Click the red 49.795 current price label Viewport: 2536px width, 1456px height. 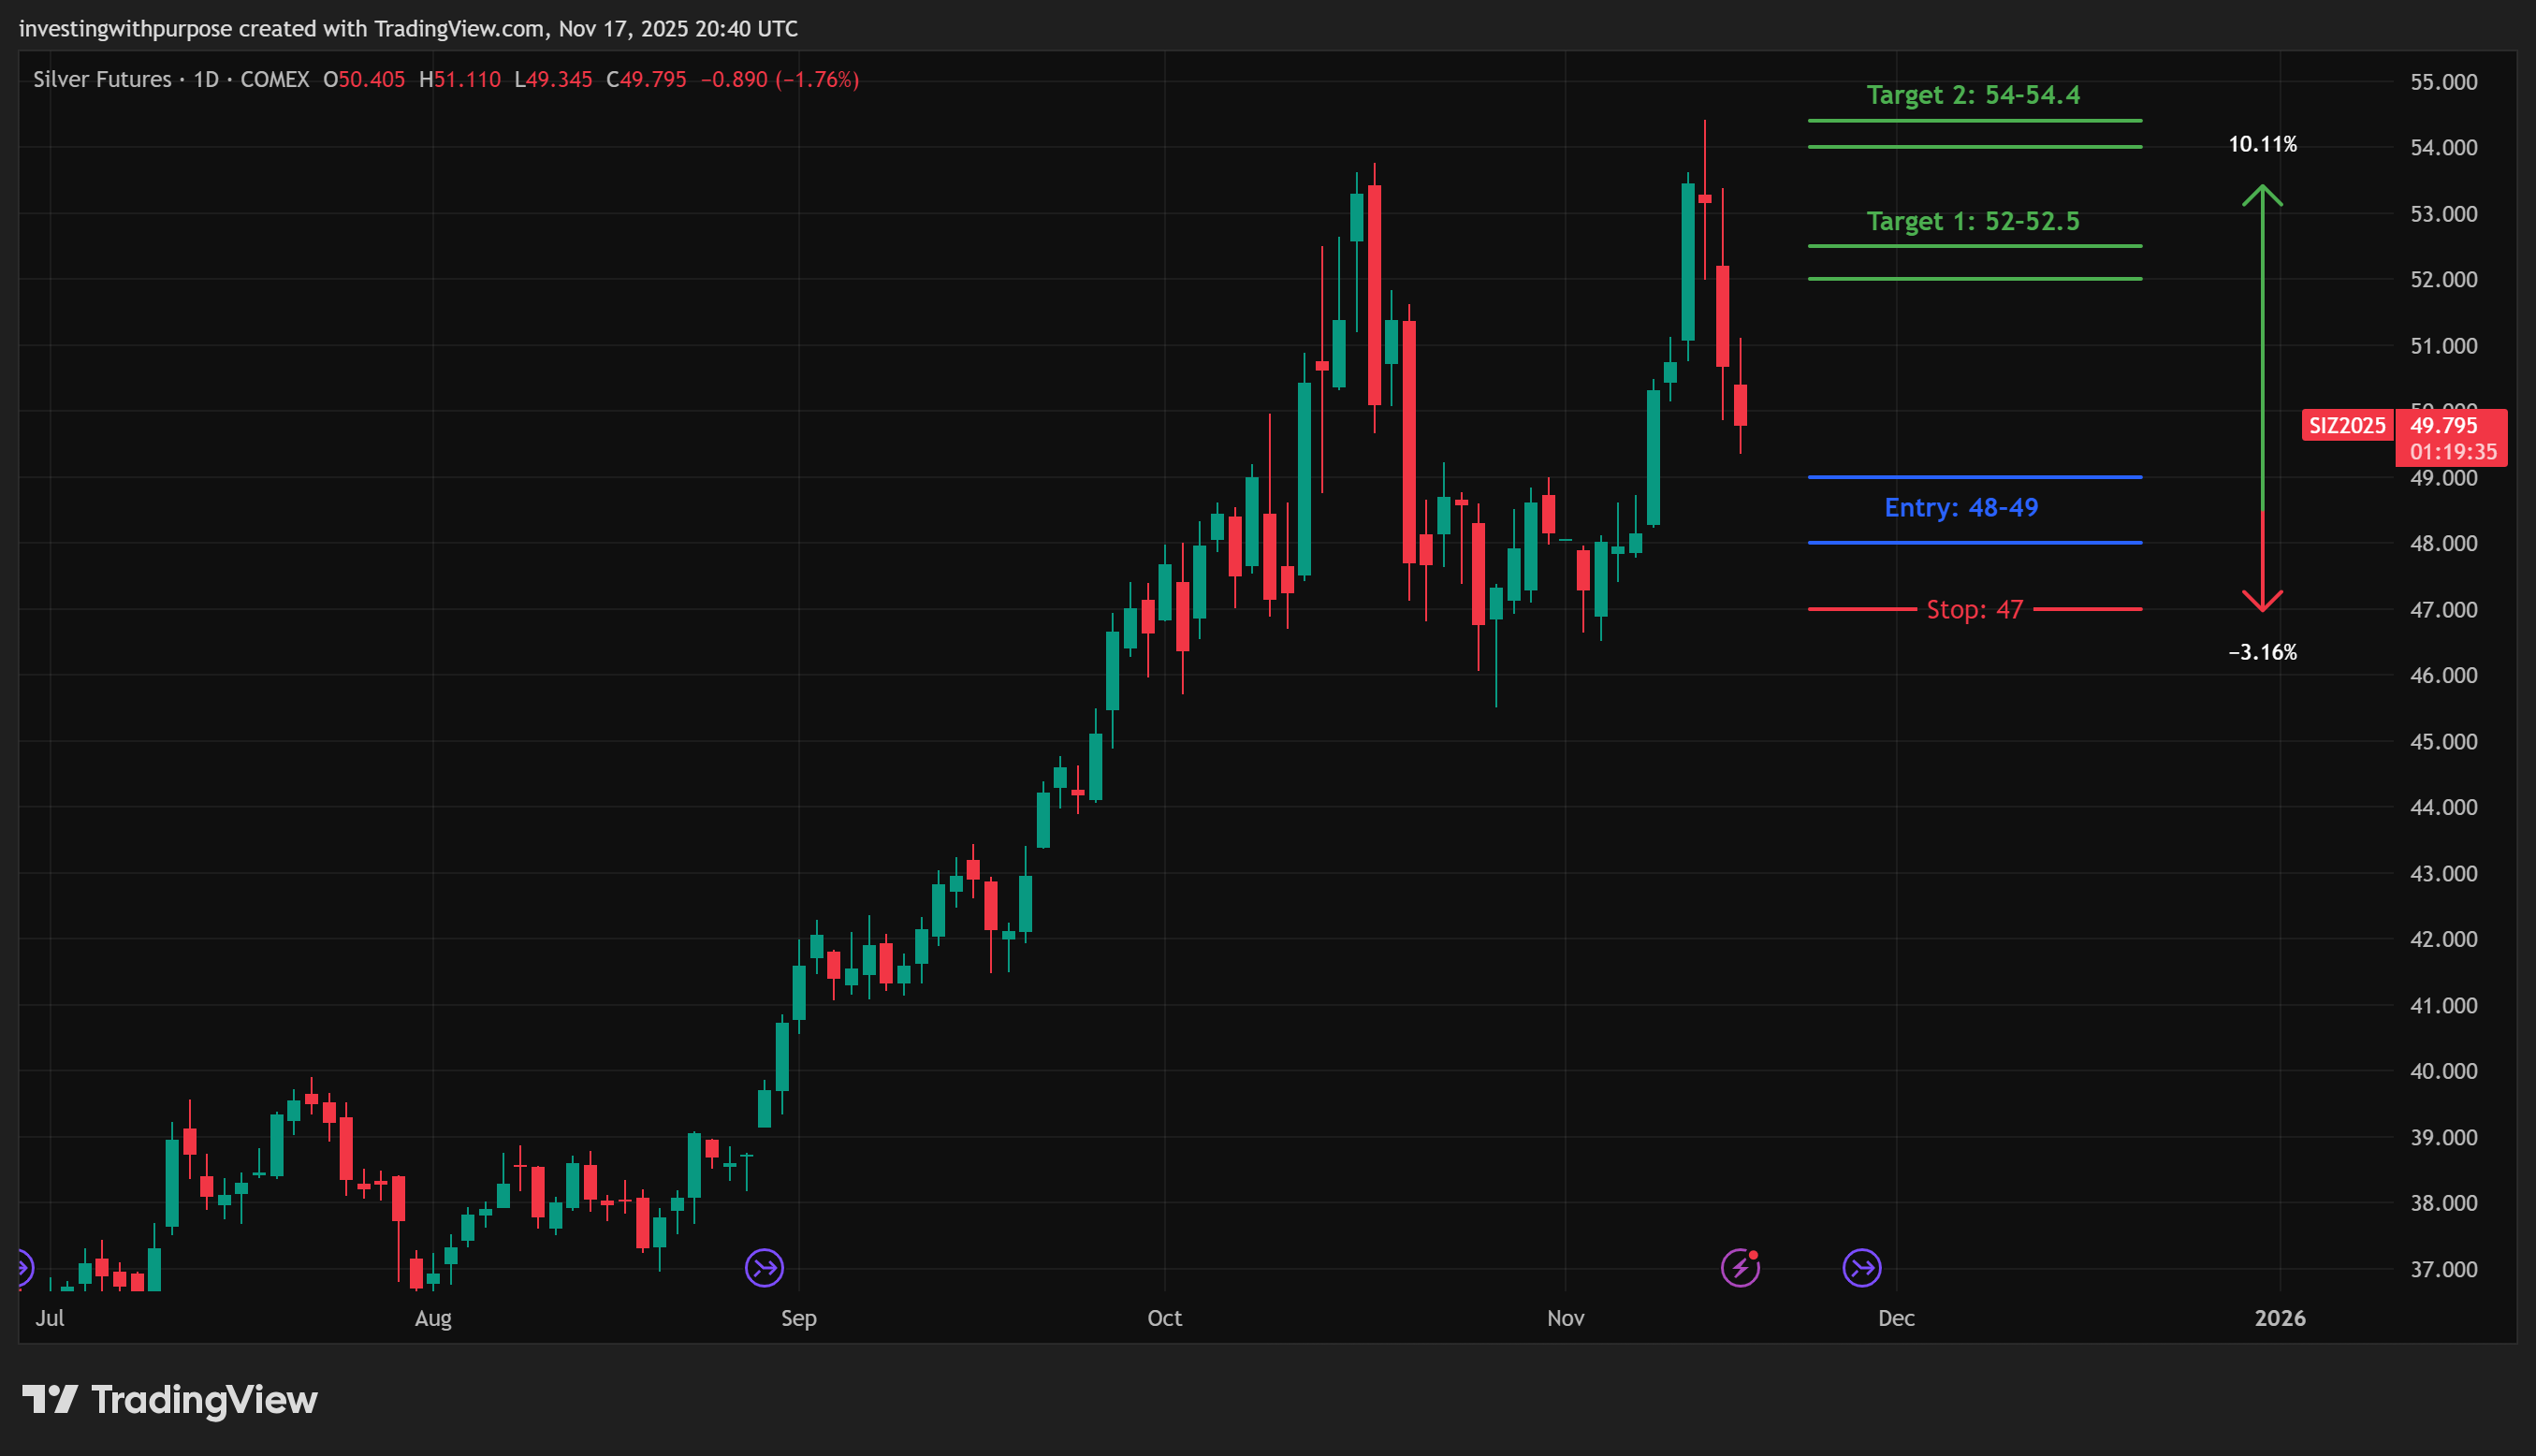2443,426
